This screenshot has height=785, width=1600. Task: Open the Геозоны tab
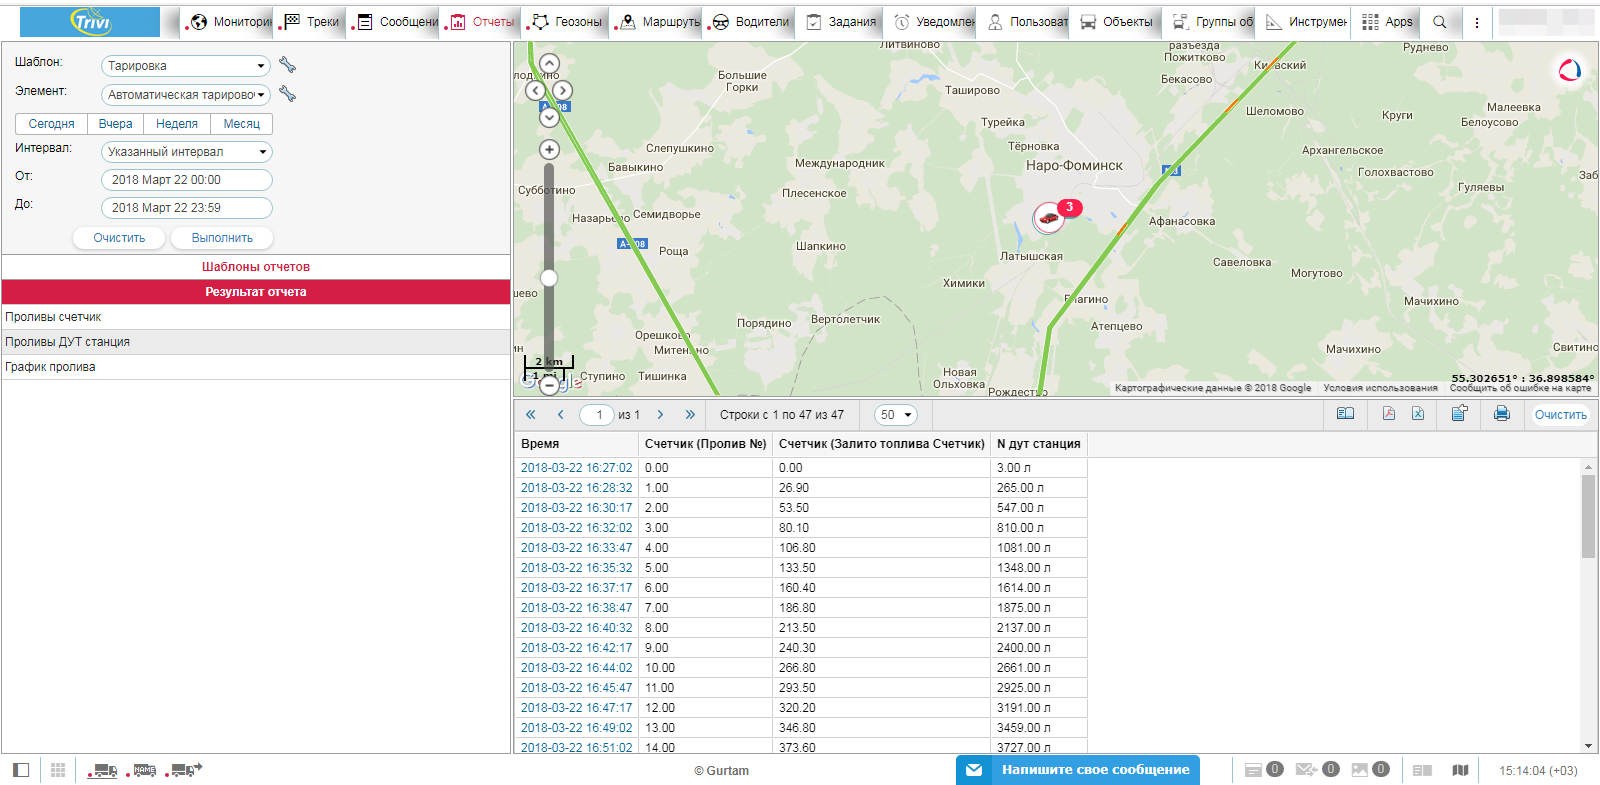[567, 22]
